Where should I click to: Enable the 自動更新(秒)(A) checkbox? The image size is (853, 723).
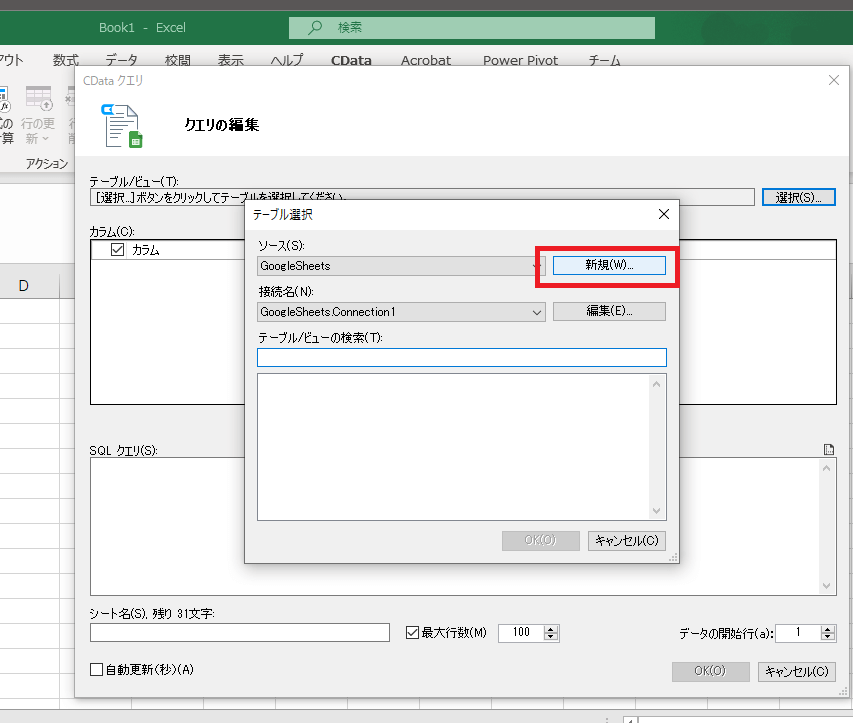point(96,670)
